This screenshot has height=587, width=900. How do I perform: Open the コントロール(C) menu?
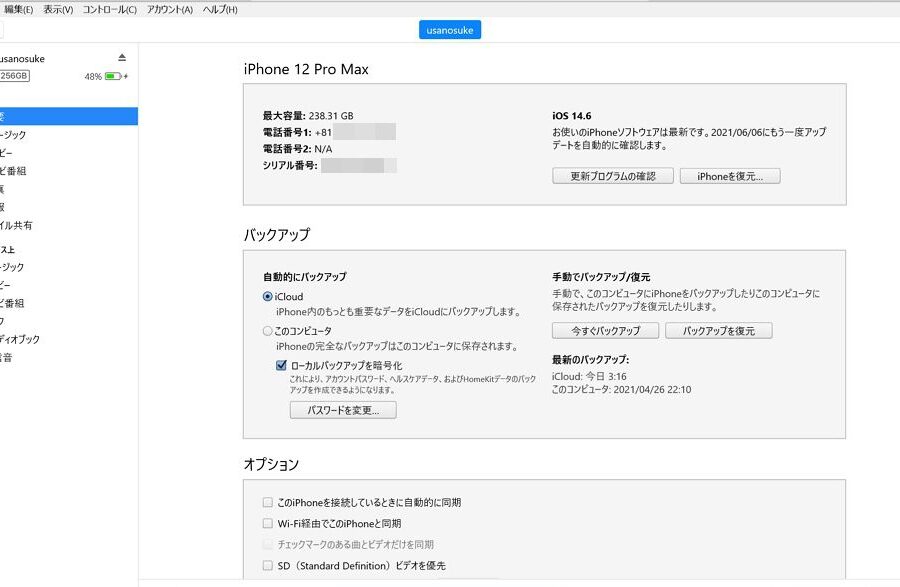tap(110, 9)
